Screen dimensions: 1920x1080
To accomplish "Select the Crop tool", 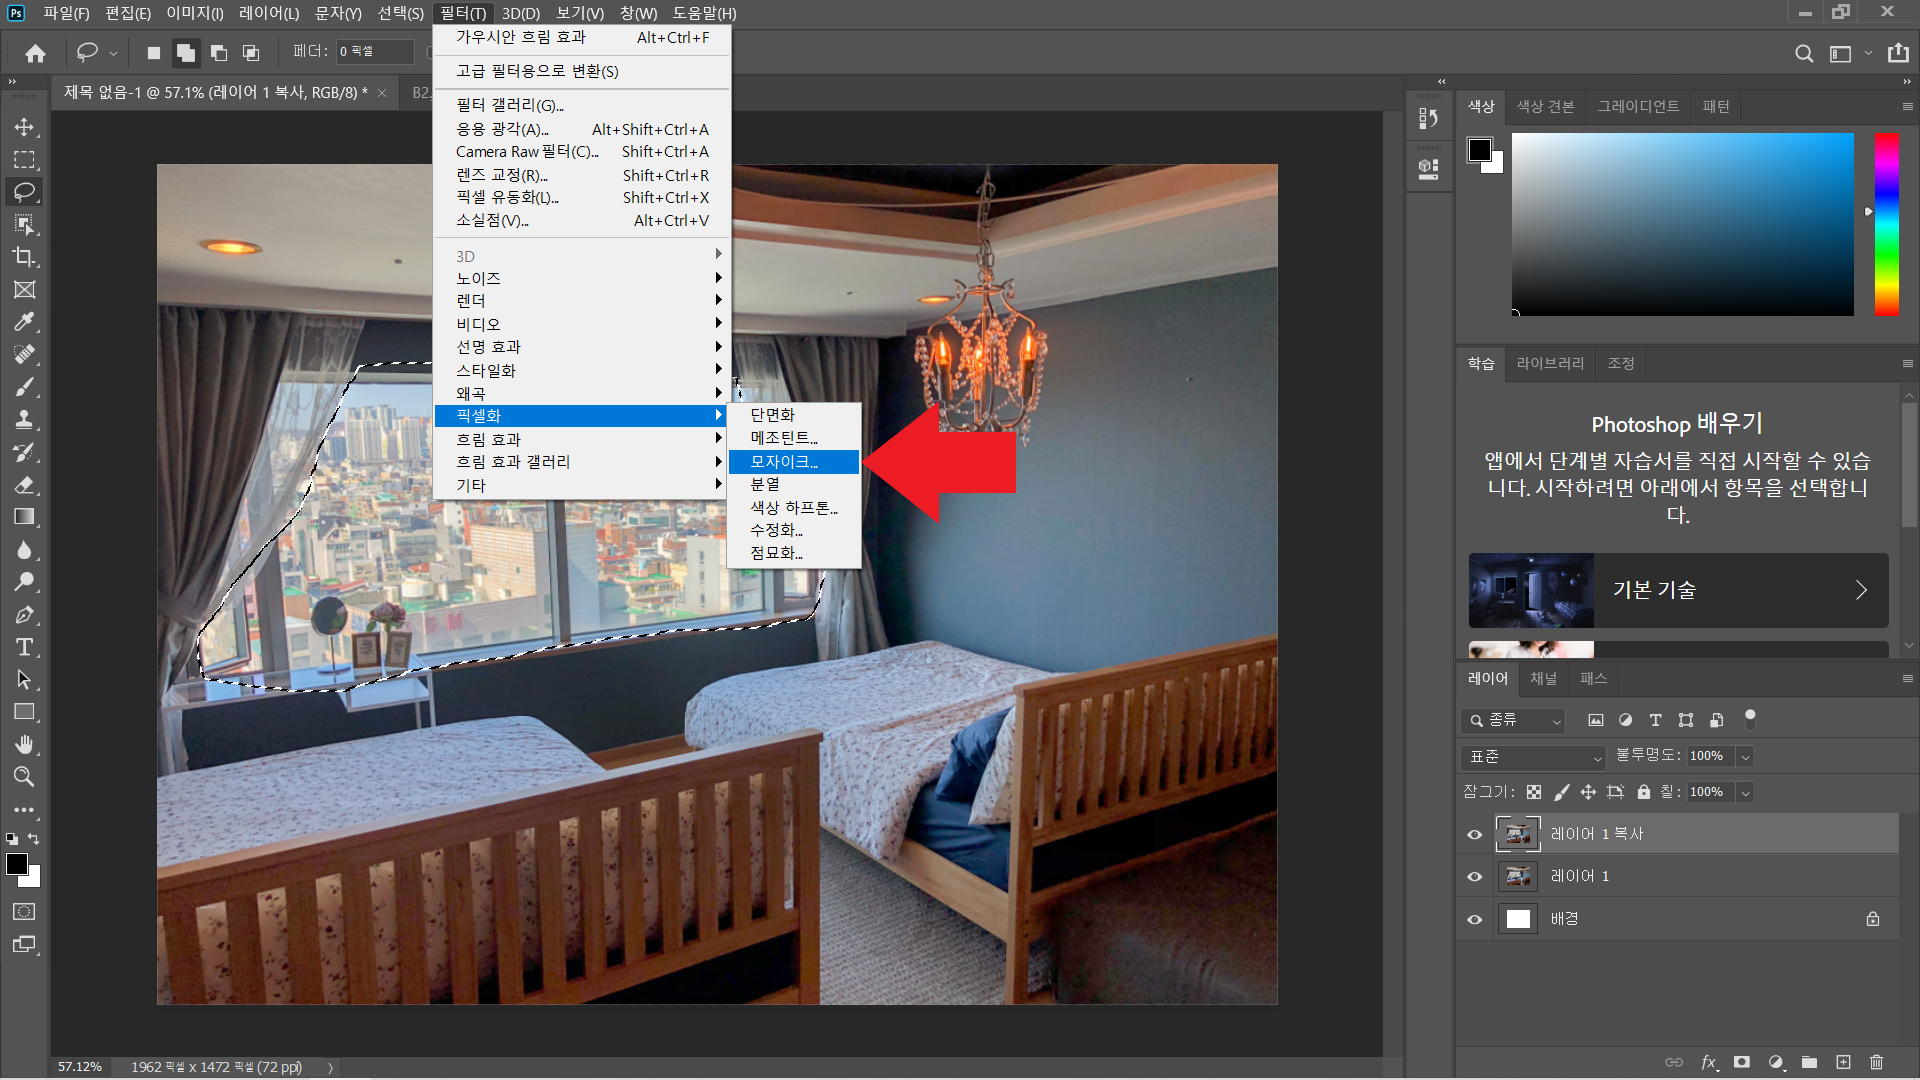I will point(24,257).
